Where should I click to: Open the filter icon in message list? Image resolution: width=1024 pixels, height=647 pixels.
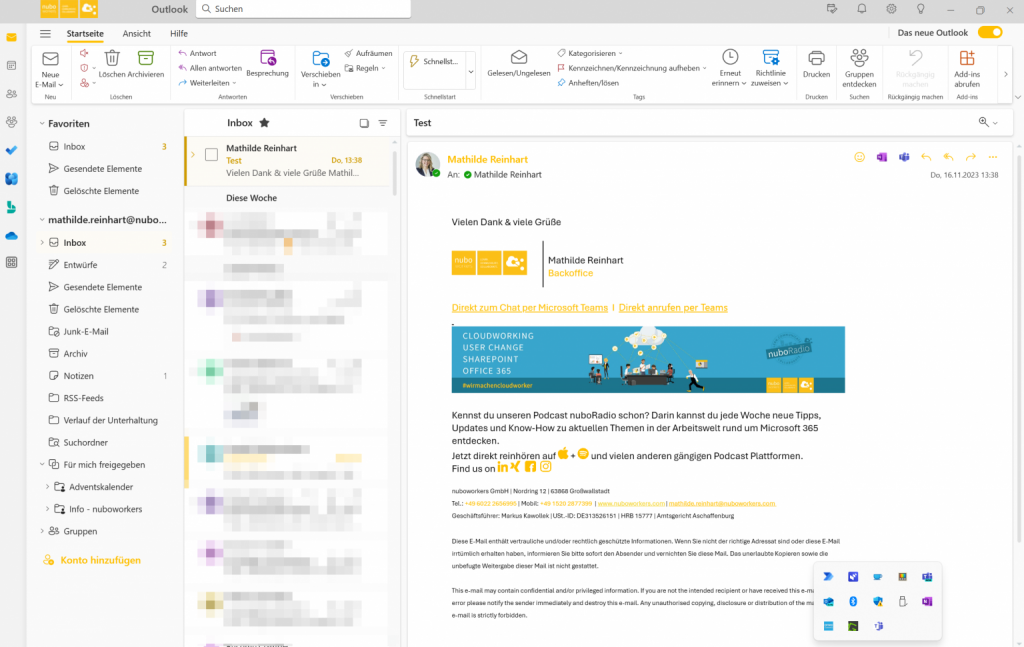(383, 123)
